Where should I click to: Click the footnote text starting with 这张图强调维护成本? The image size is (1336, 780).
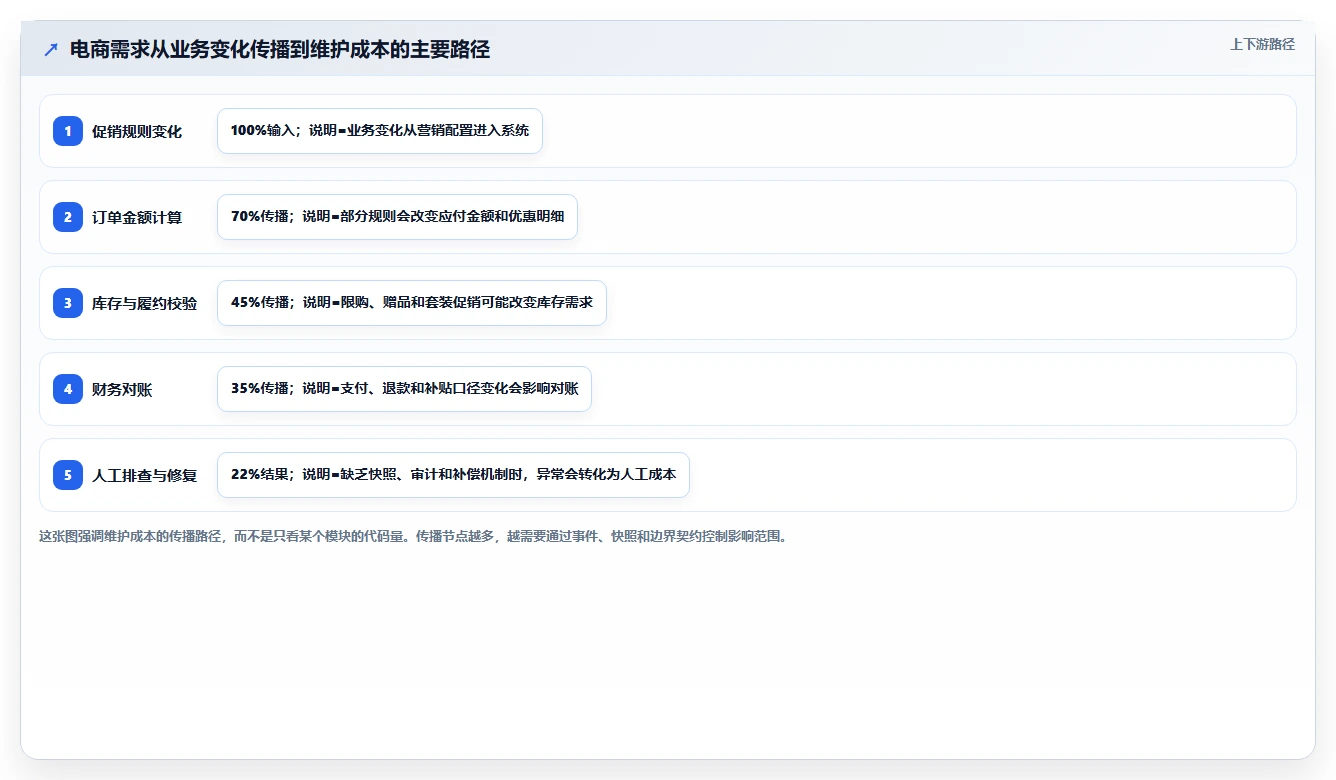coord(413,536)
